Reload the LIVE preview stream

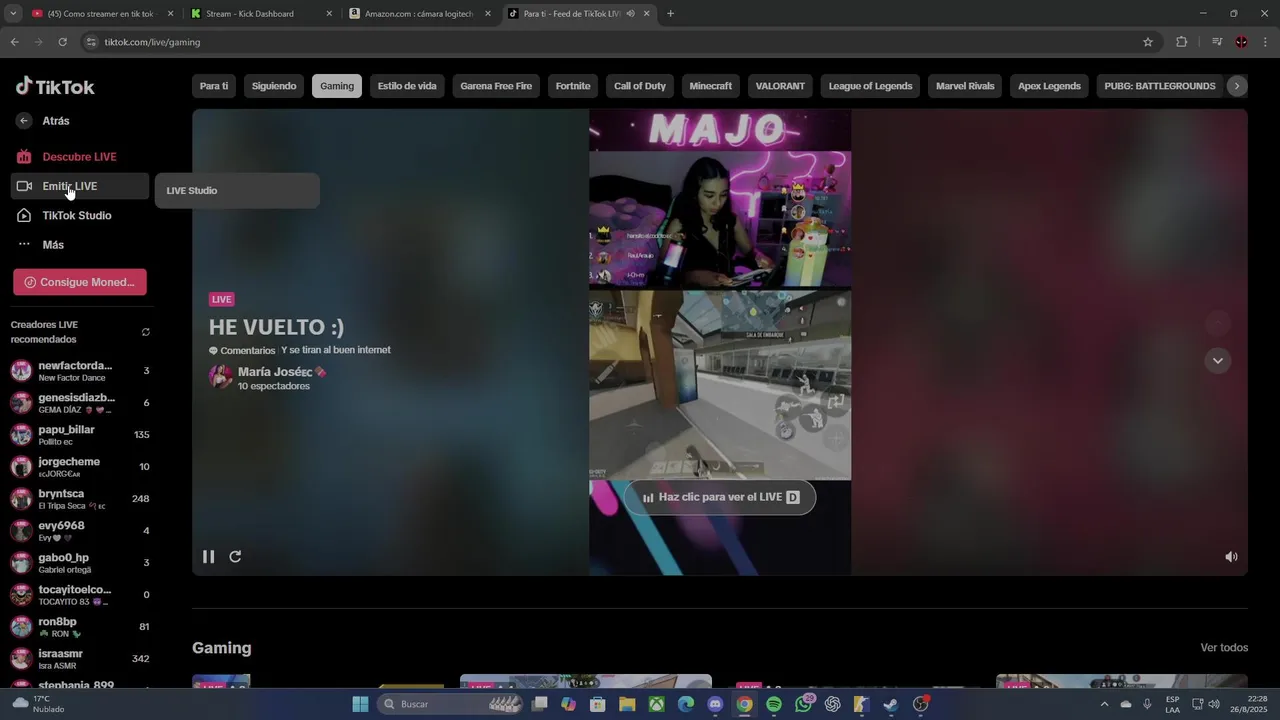tap(235, 557)
